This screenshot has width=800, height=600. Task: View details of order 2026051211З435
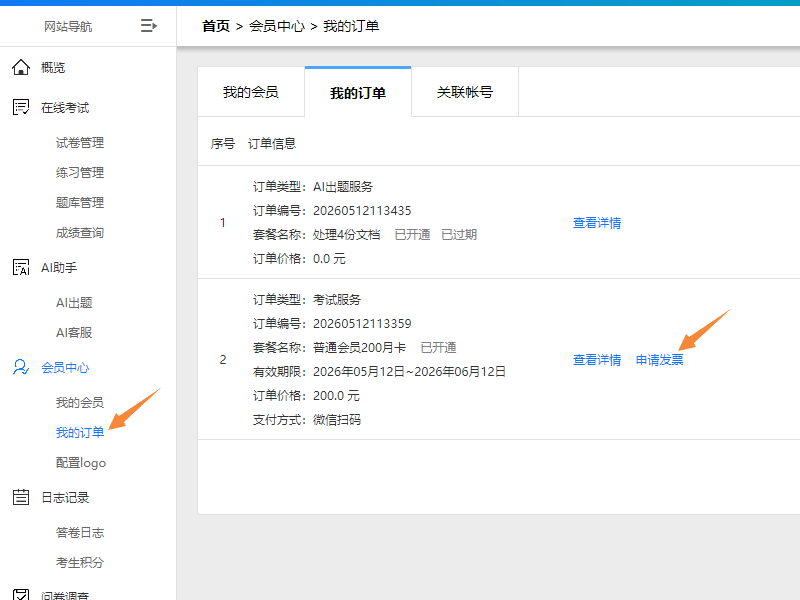tap(597, 223)
